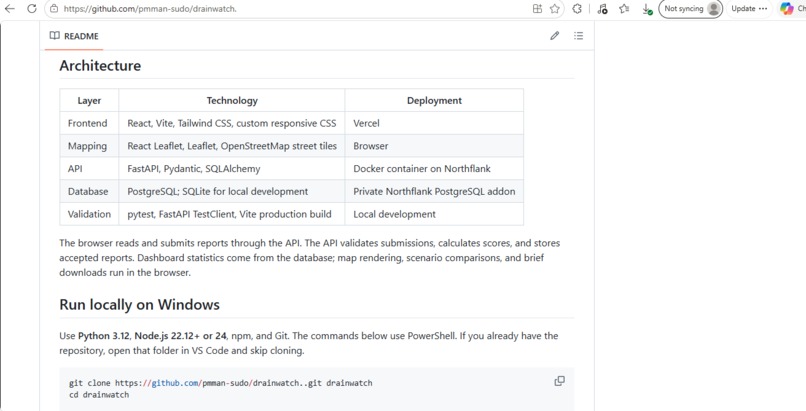Viewport: 806px width, 411px height.
Task: Click the github.com link in code block
Action: pos(175,383)
